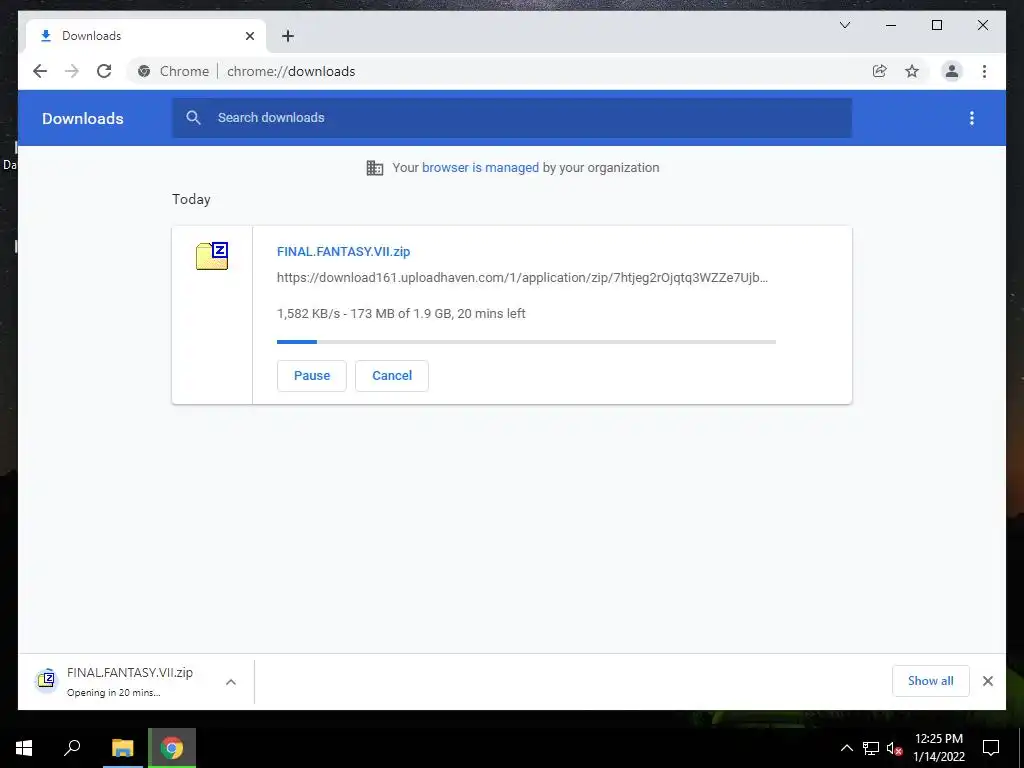1024x768 pixels.
Task: Click the back navigation arrow
Action: pyautogui.click(x=40, y=71)
